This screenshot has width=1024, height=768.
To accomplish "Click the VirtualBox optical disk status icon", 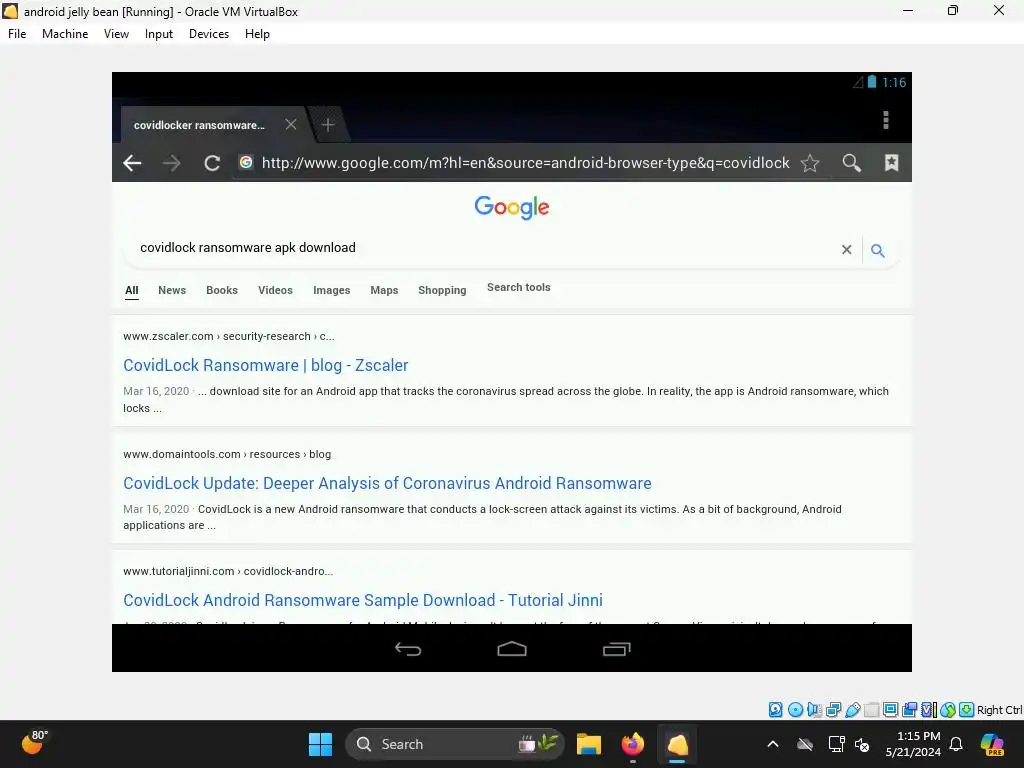I will point(795,710).
